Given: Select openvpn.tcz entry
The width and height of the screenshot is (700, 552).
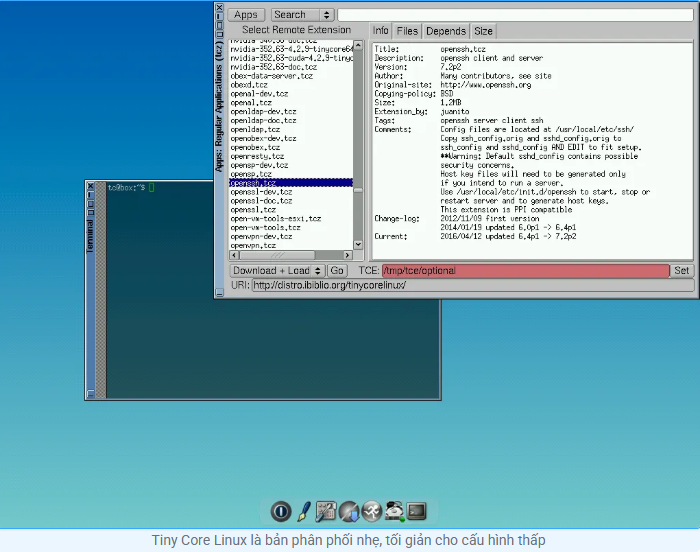Looking at the screenshot, I should click(291, 246).
